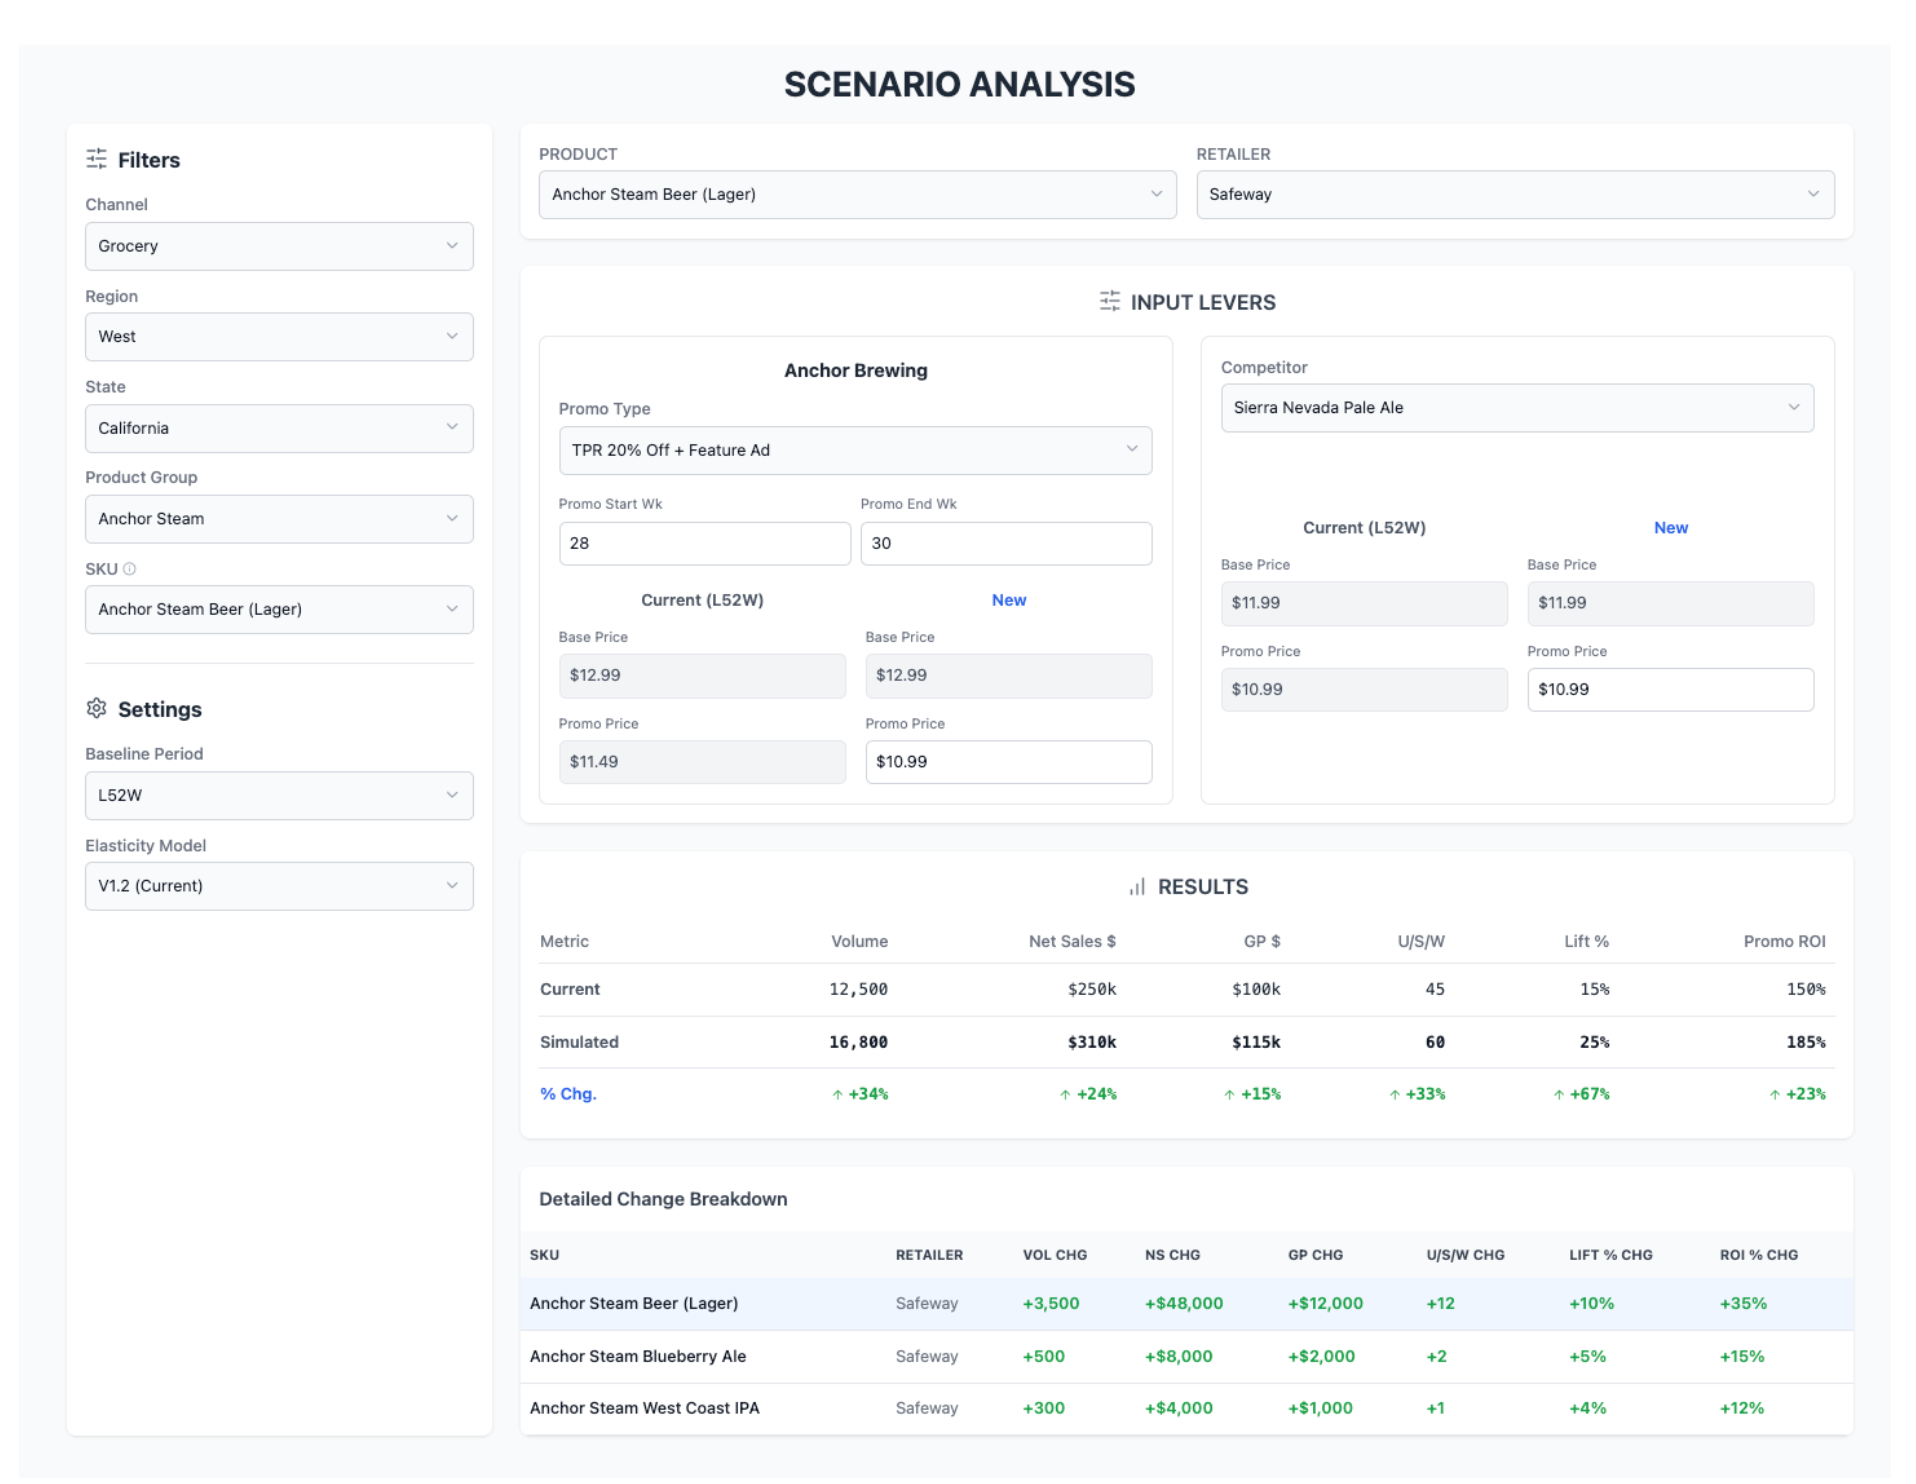
Task: Click the Input Levers adjustment icon
Action: (x=1108, y=301)
